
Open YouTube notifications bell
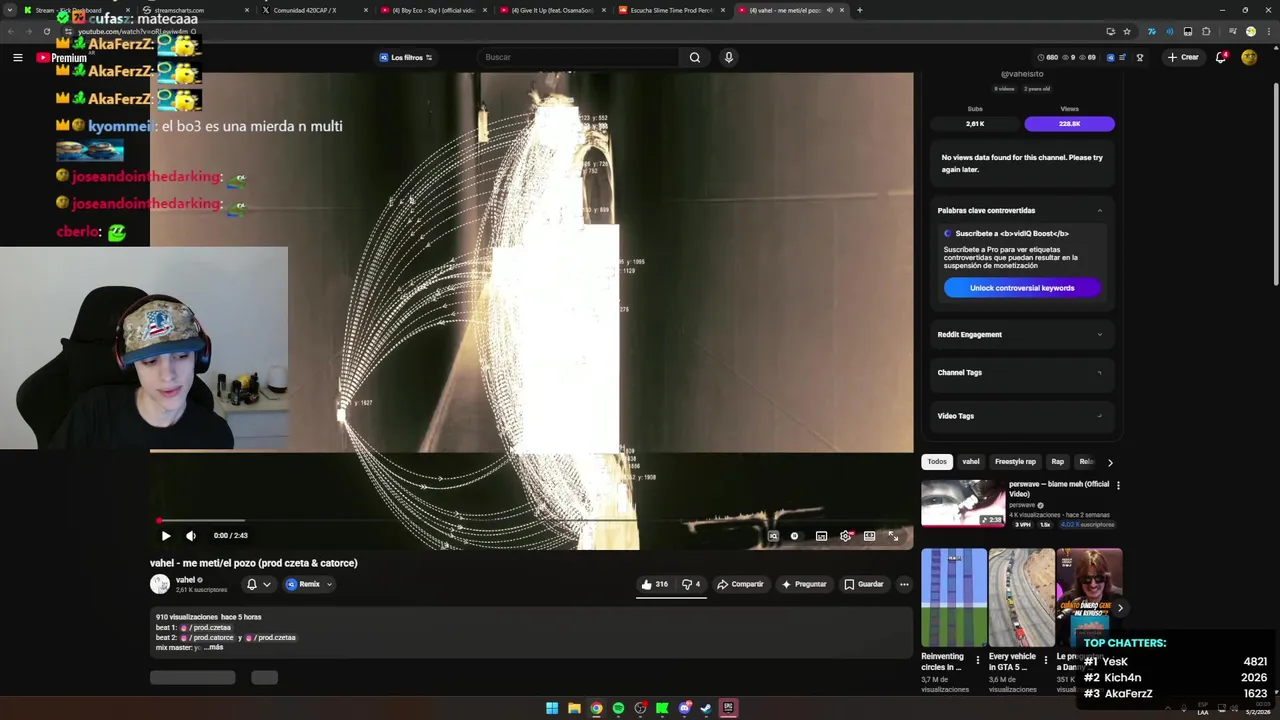click(x=1221, y=57)
